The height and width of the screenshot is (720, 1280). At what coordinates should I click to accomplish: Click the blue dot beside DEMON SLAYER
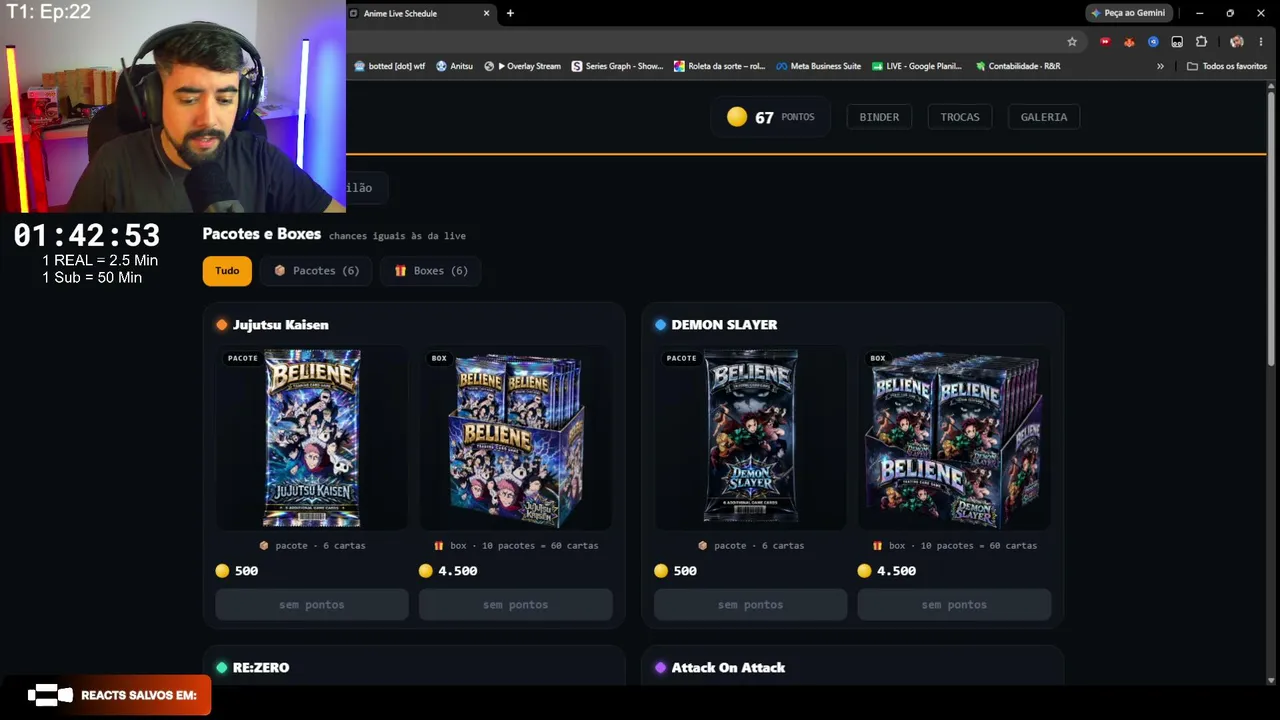pyautogui.click(x=660, y=325)
